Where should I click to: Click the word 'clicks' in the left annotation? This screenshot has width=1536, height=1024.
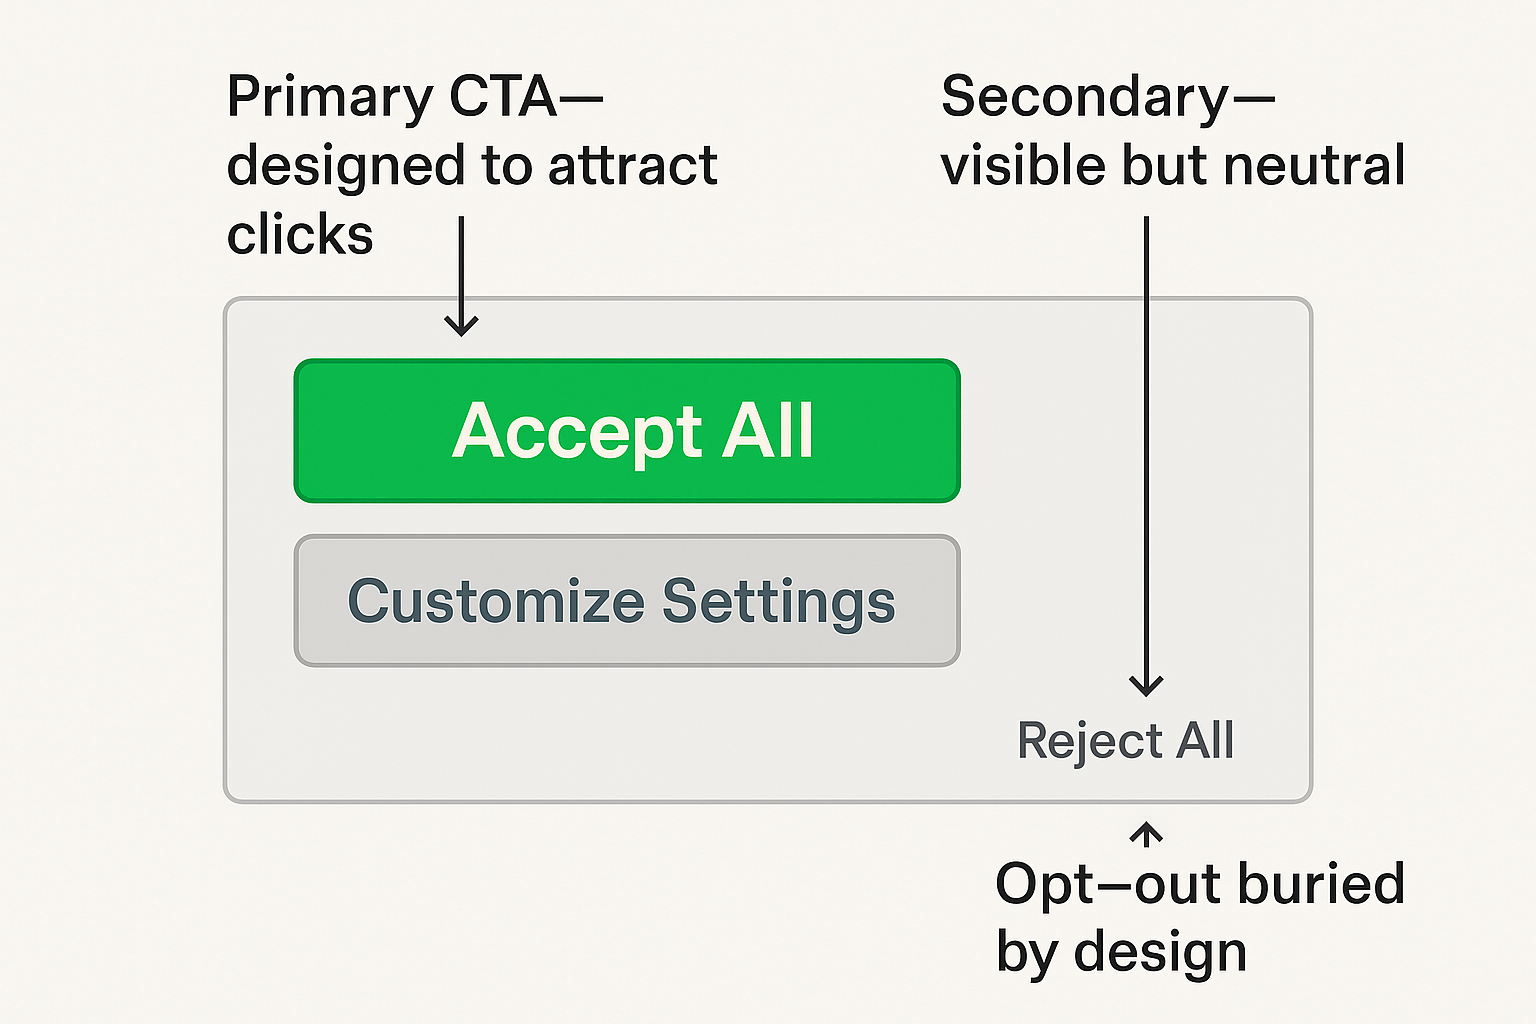pos(300,235)
